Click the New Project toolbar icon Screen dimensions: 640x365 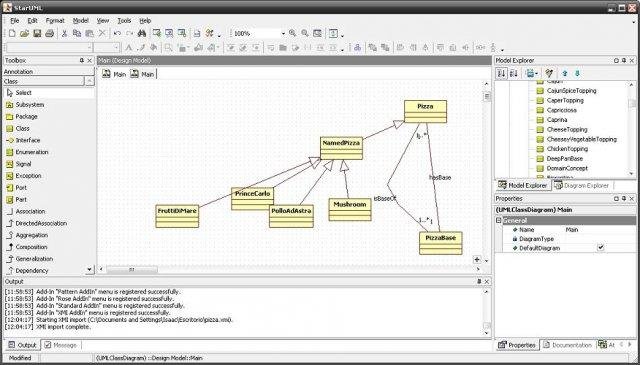tap(12, 33)
